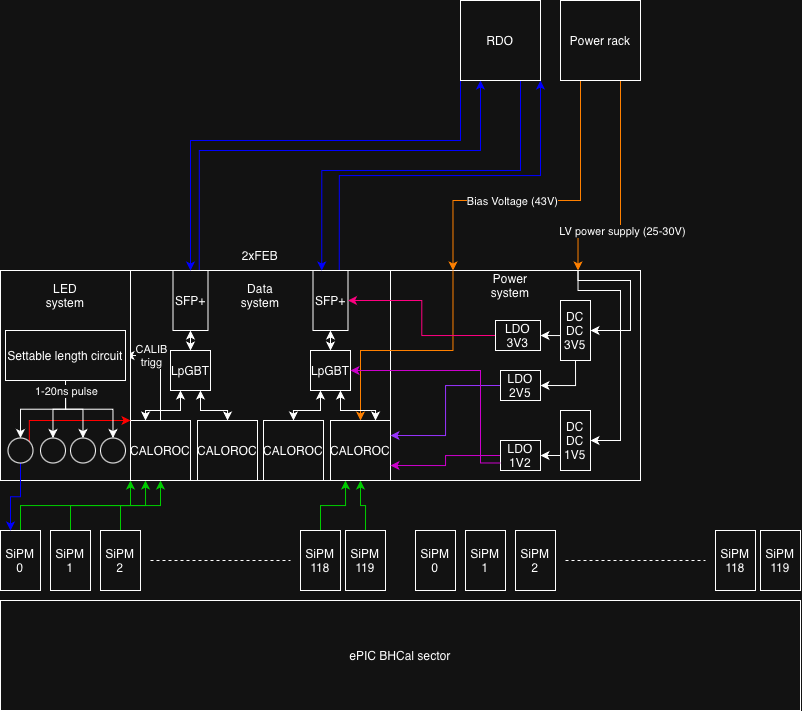Click the RDO block
The height and width of the screenshot is (711, 802).
tap(499, 41)
